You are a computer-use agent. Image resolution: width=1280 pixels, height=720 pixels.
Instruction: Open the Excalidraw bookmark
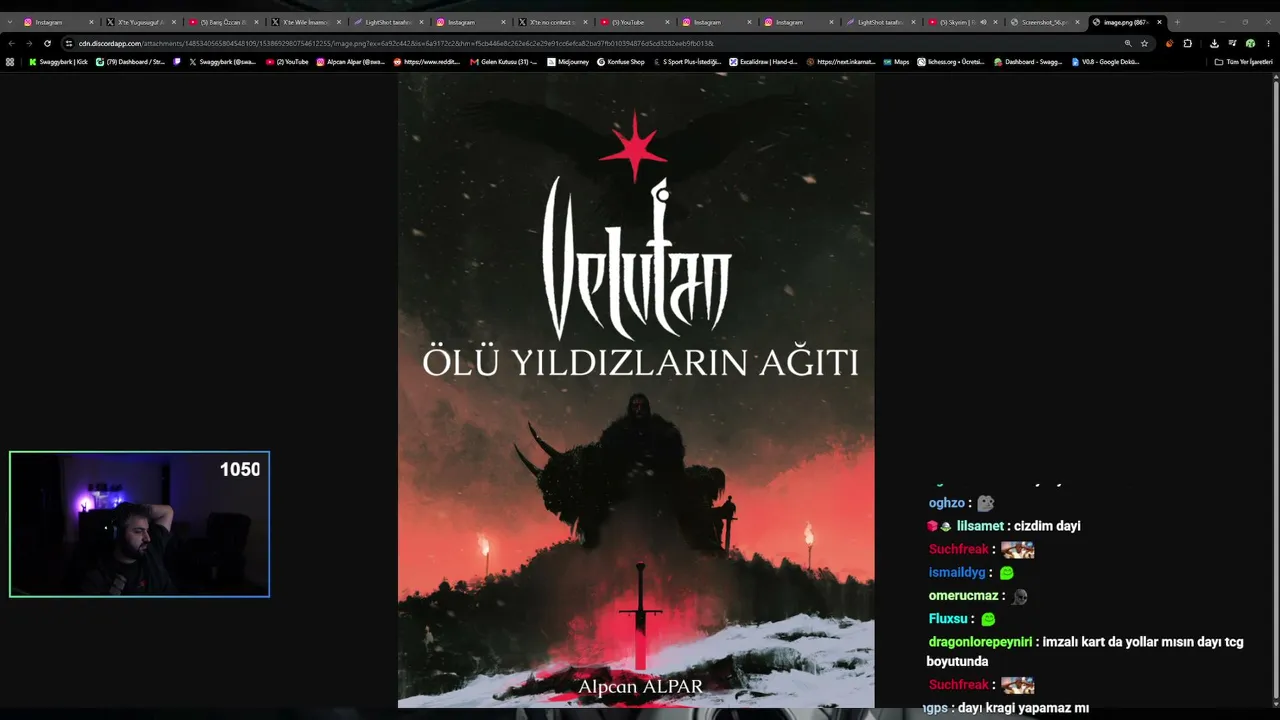763,62
